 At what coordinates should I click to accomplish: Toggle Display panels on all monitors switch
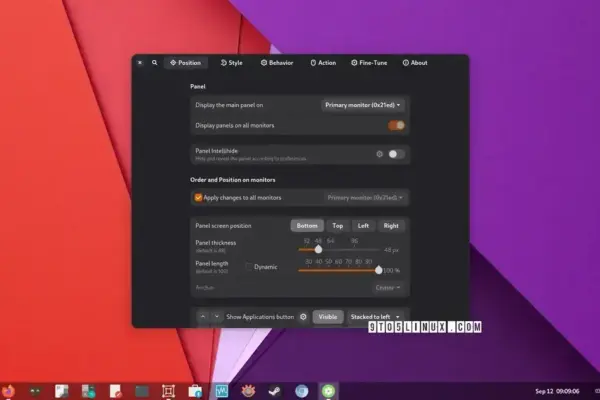[396, 125]
